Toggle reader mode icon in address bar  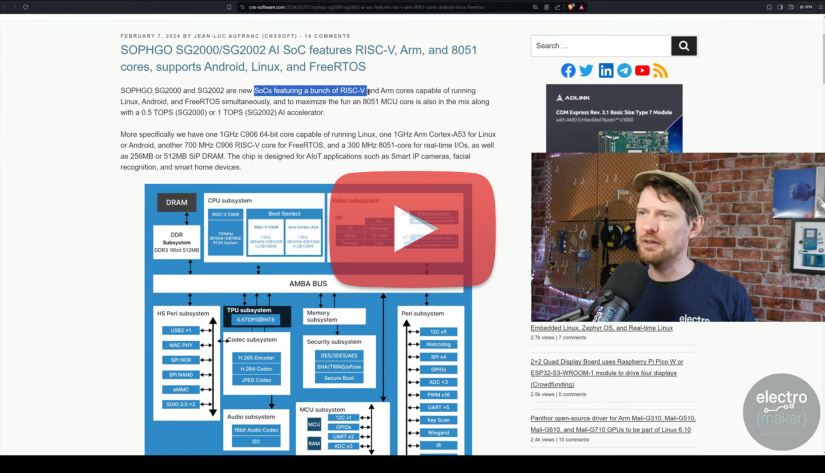(546, 7)
